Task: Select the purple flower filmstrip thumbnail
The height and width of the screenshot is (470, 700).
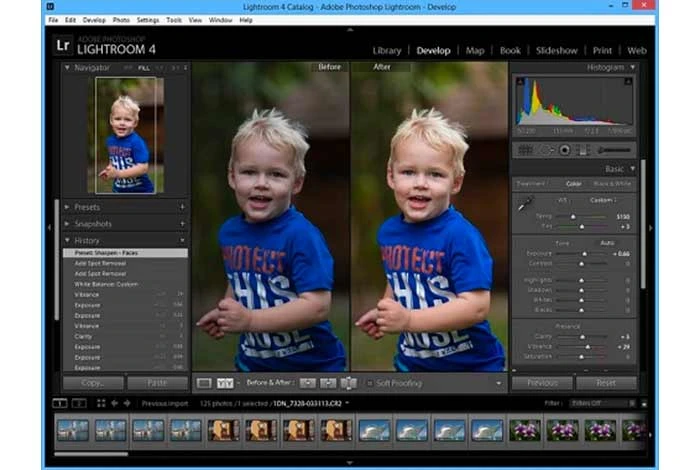Action: tap(524, 430)
